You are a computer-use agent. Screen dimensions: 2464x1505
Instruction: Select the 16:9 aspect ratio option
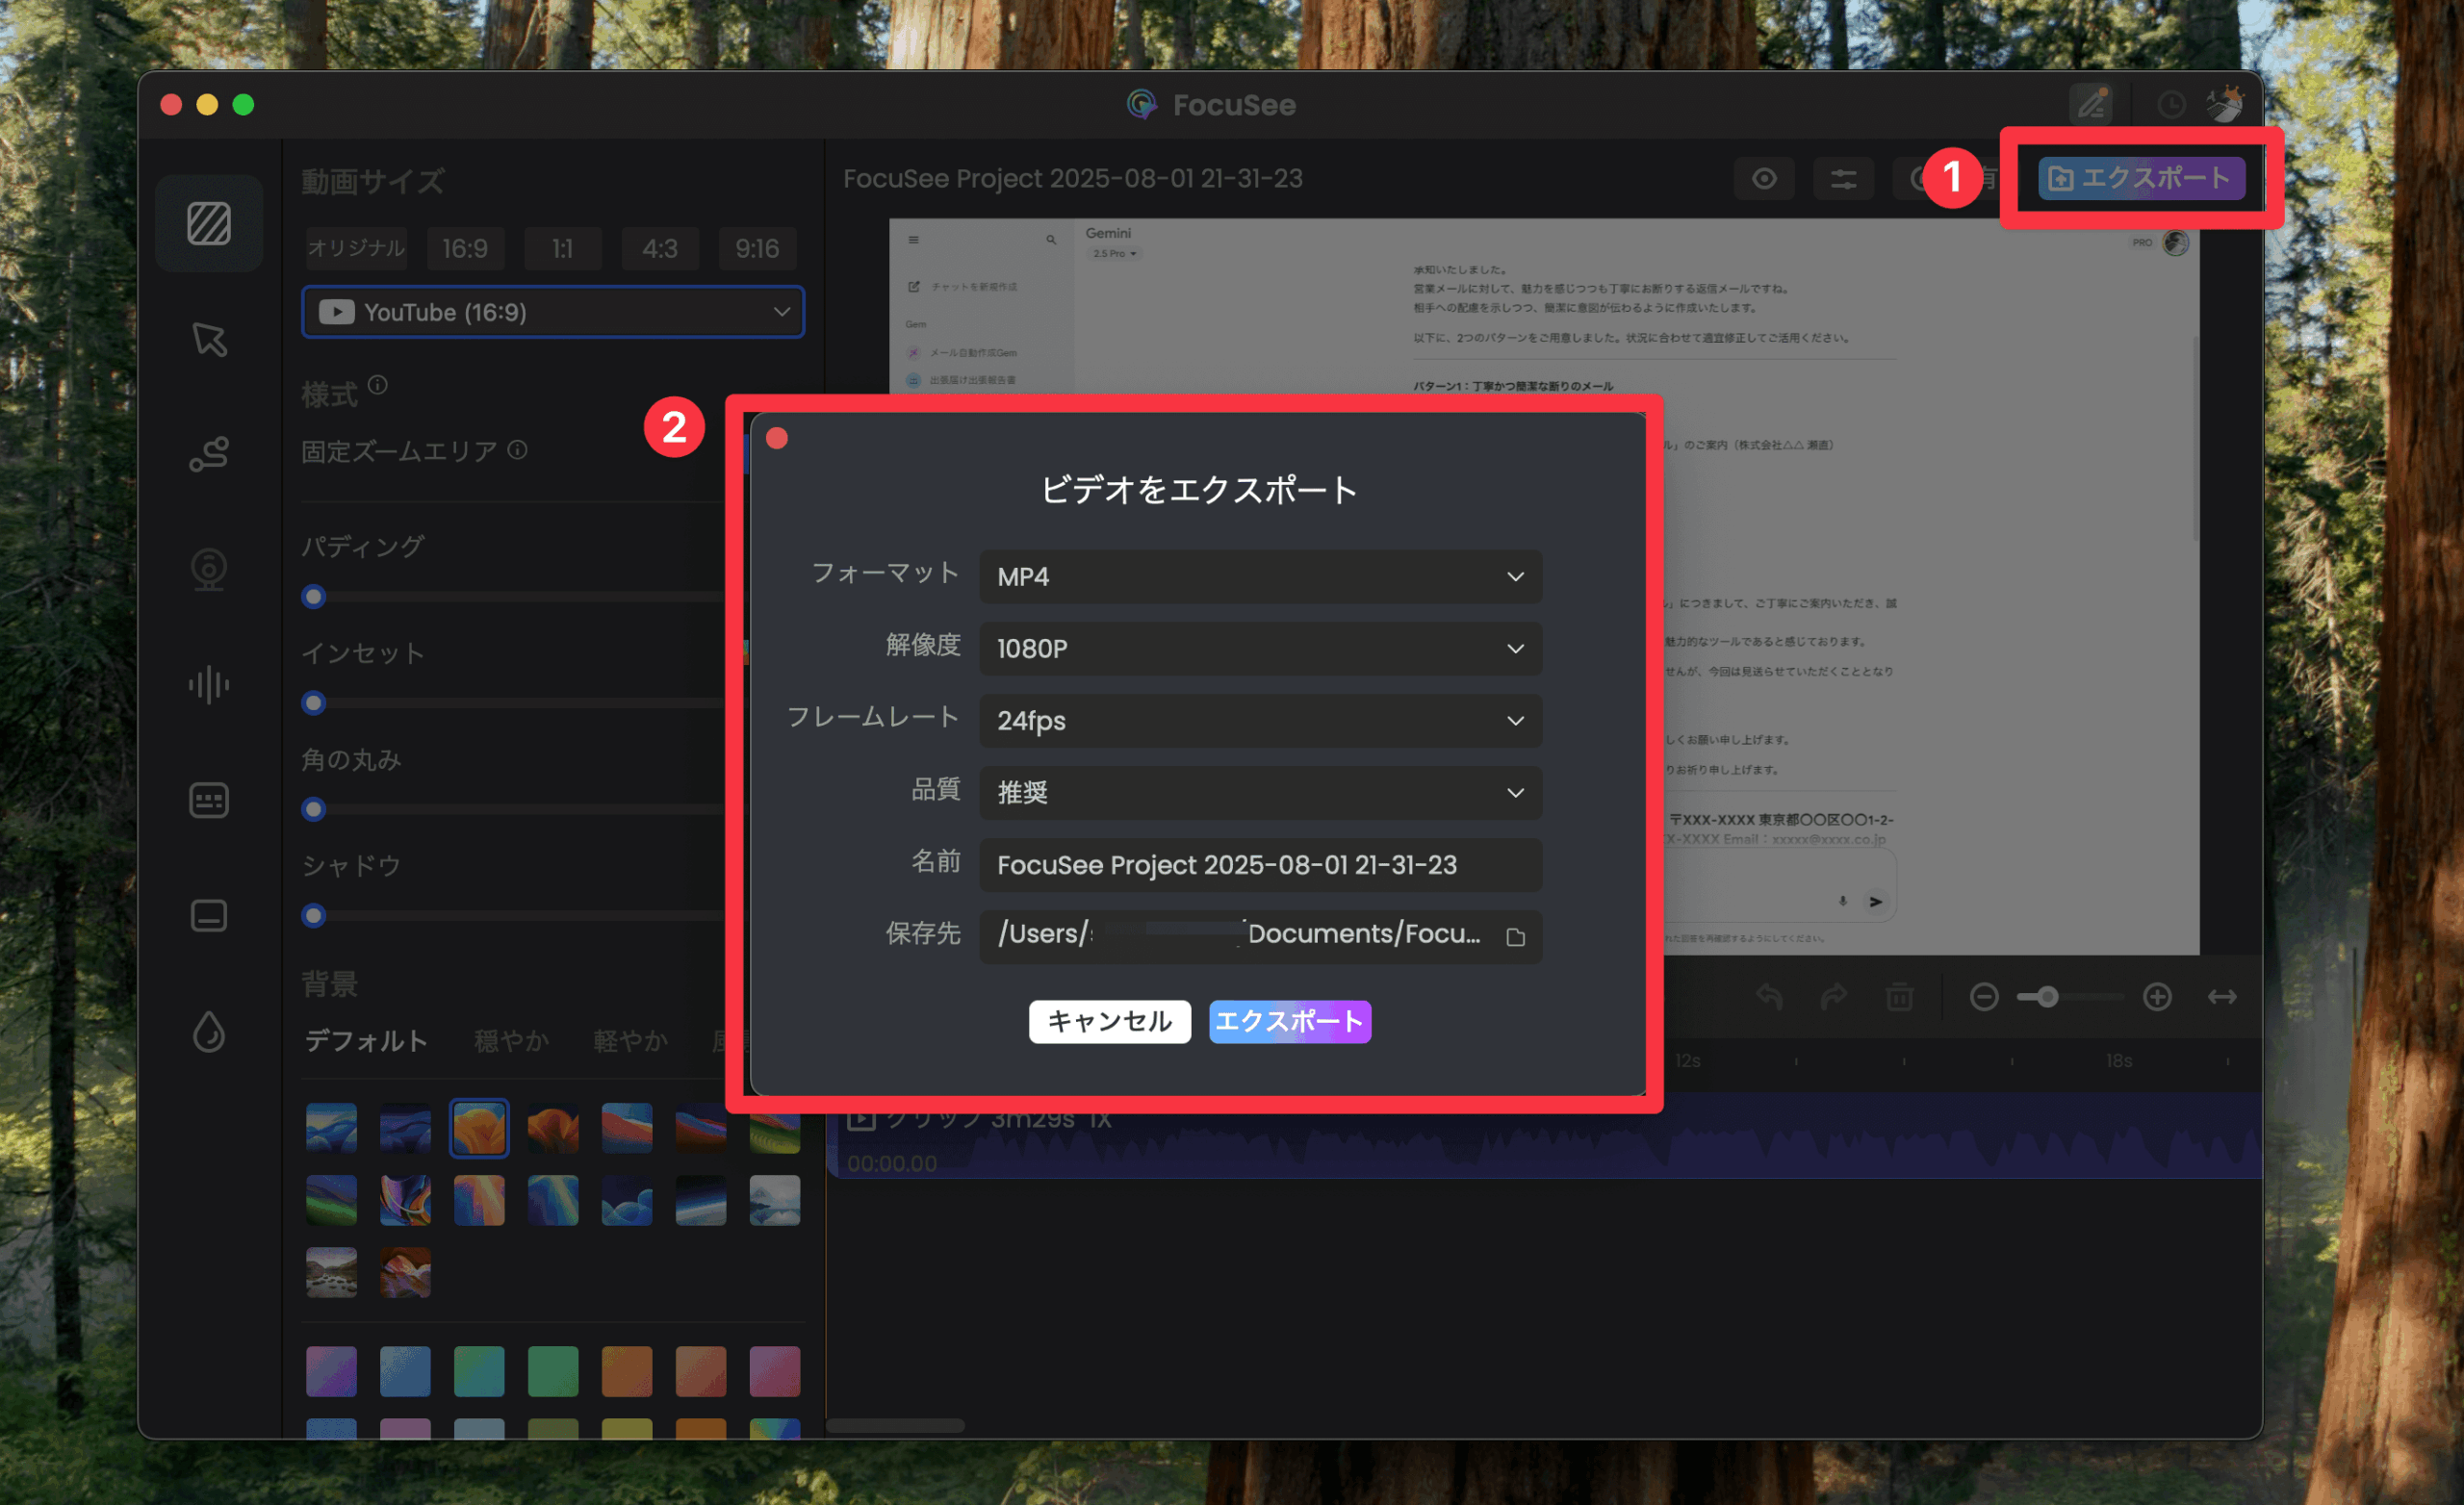465,248
